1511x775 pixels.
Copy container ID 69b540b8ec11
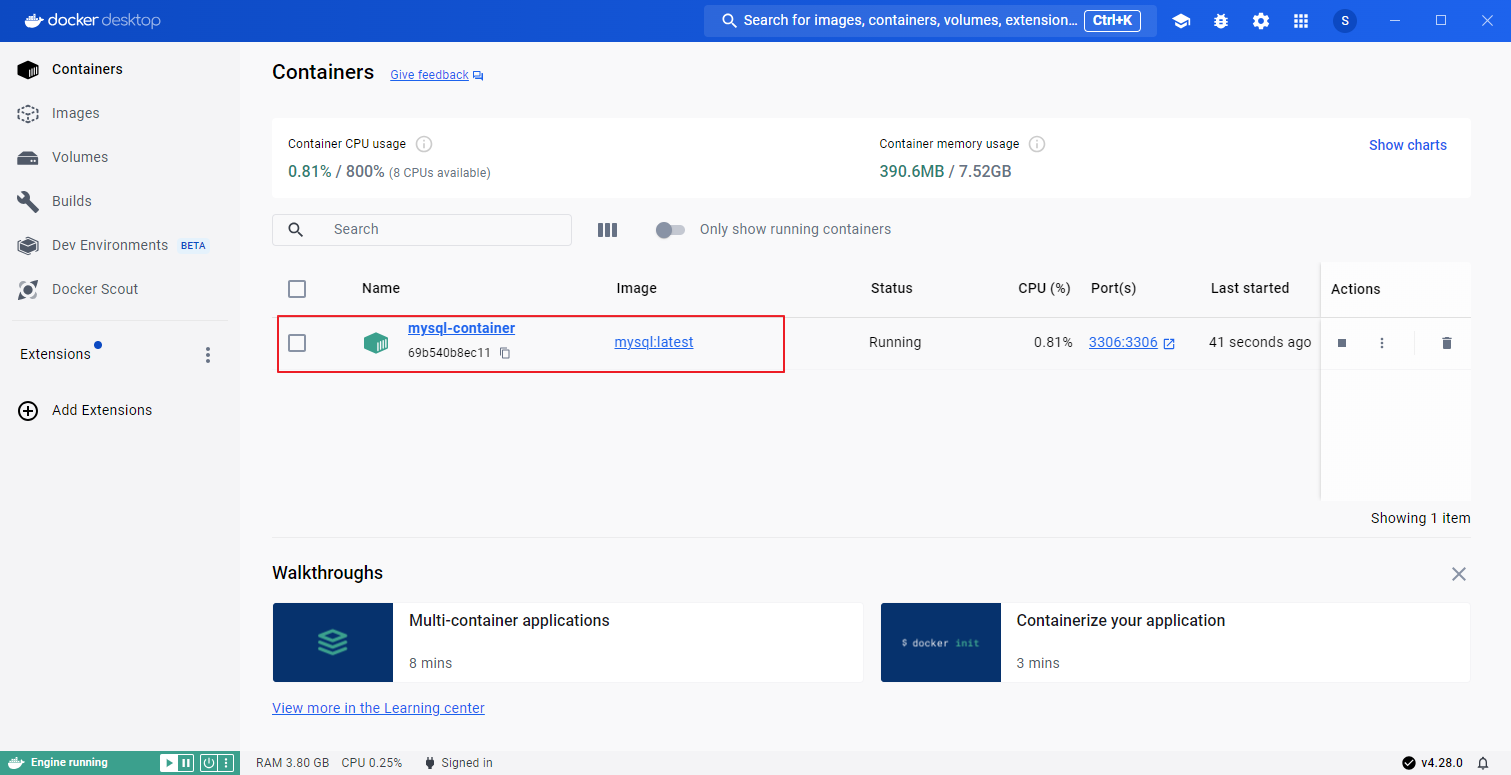[505, 353]
